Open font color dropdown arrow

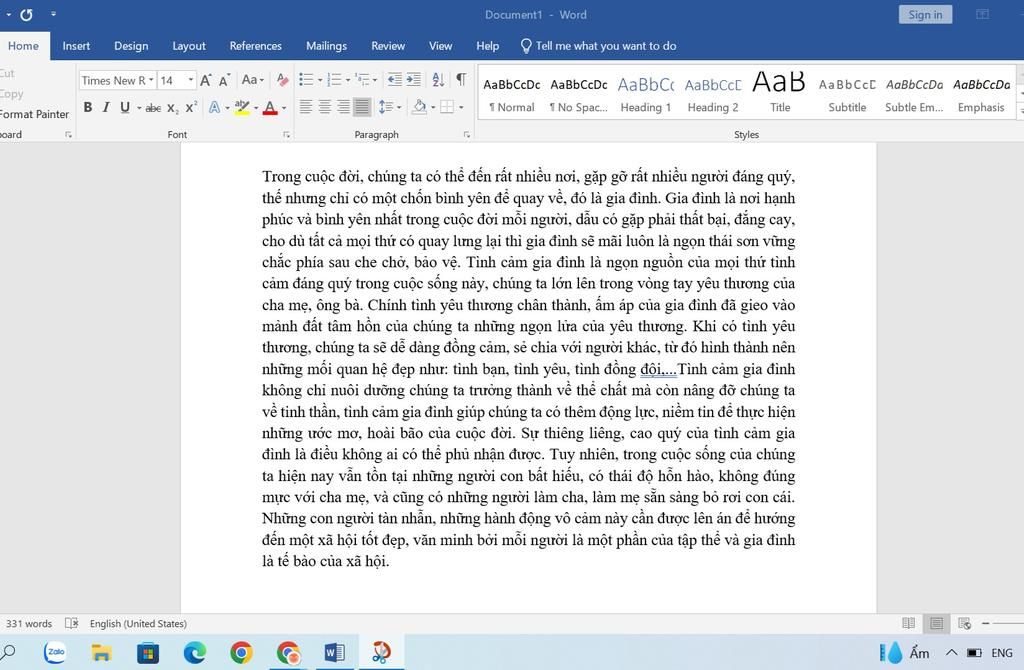pos(284,108)
